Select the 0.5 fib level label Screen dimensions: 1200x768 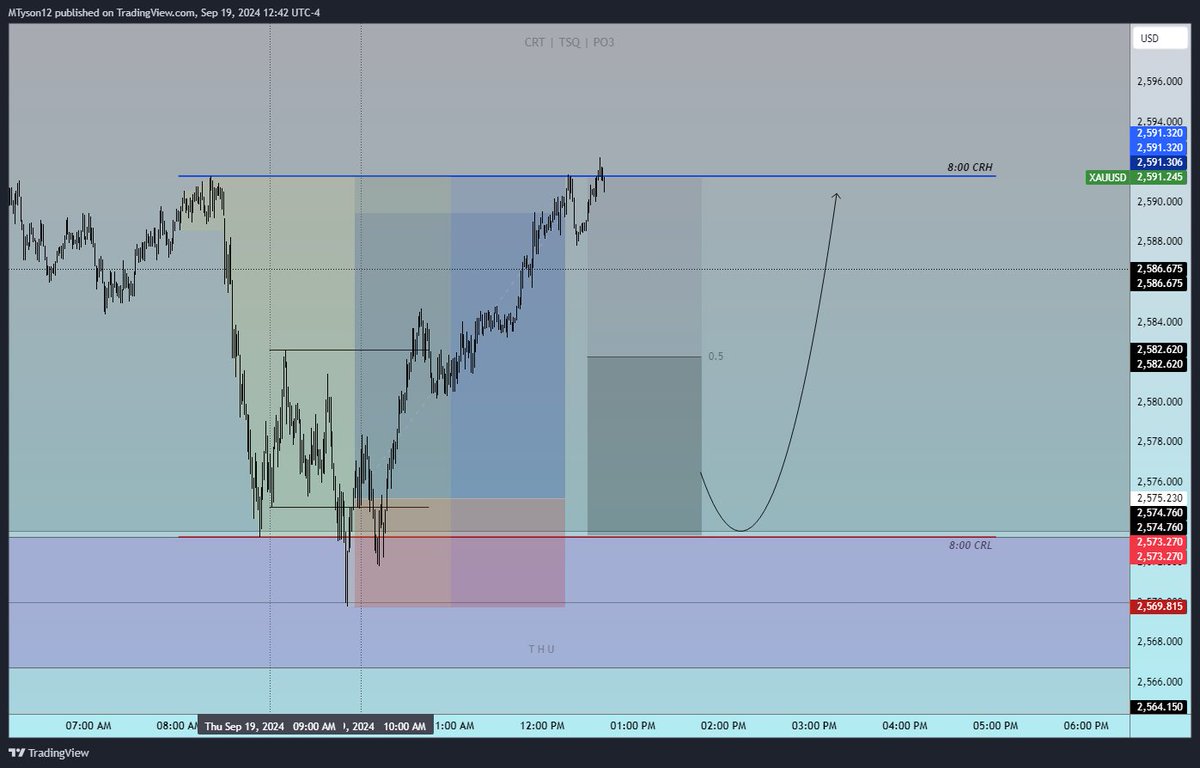[x=717, y=355]
